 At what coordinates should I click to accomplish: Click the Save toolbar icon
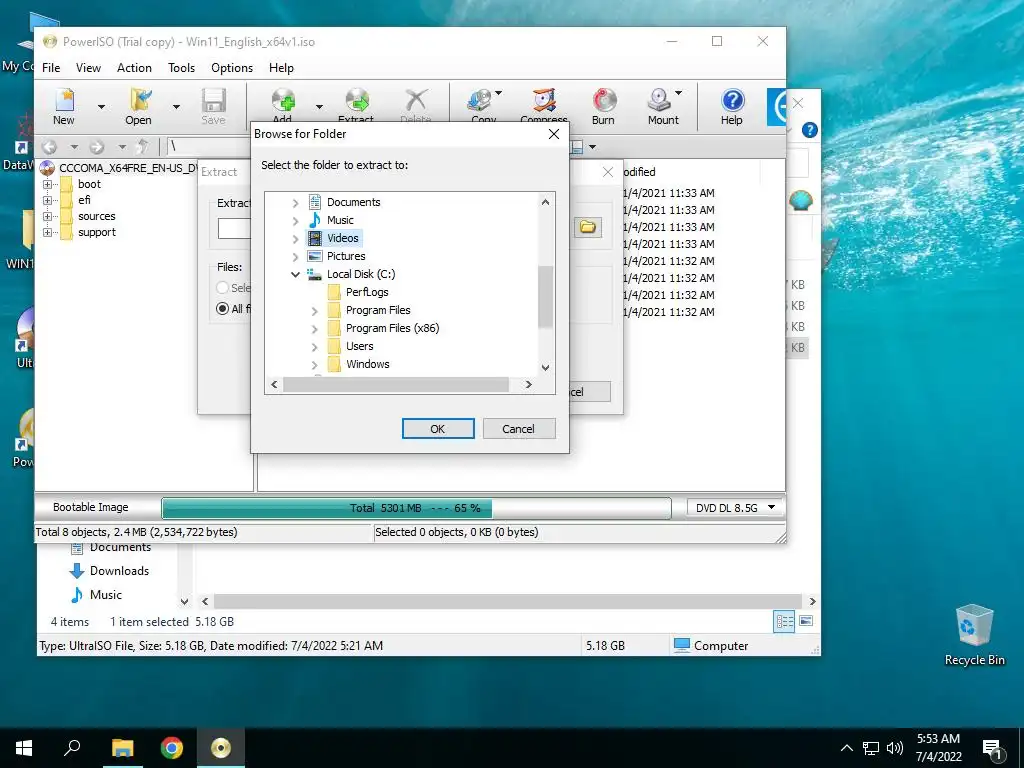coord(214,106)
